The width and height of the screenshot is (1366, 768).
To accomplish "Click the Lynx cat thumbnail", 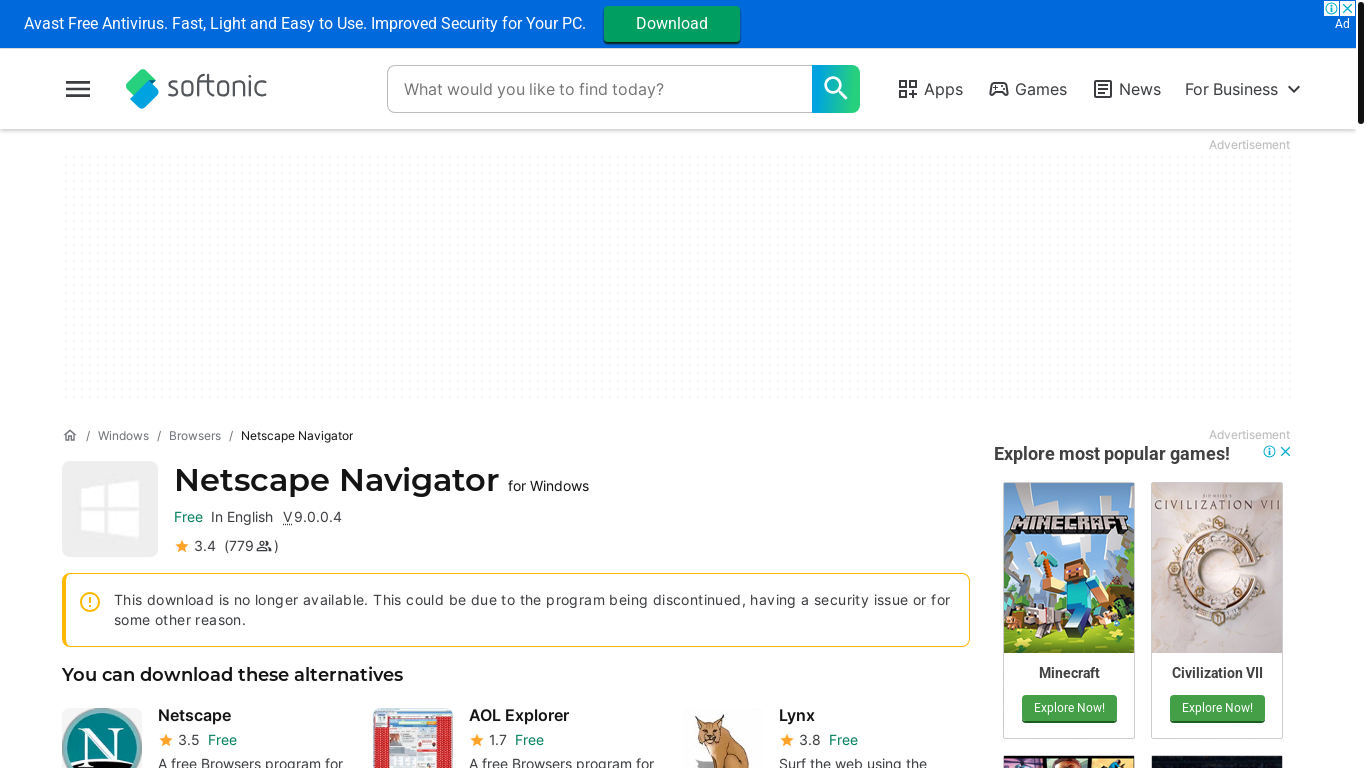I will (x=723, y=738).
